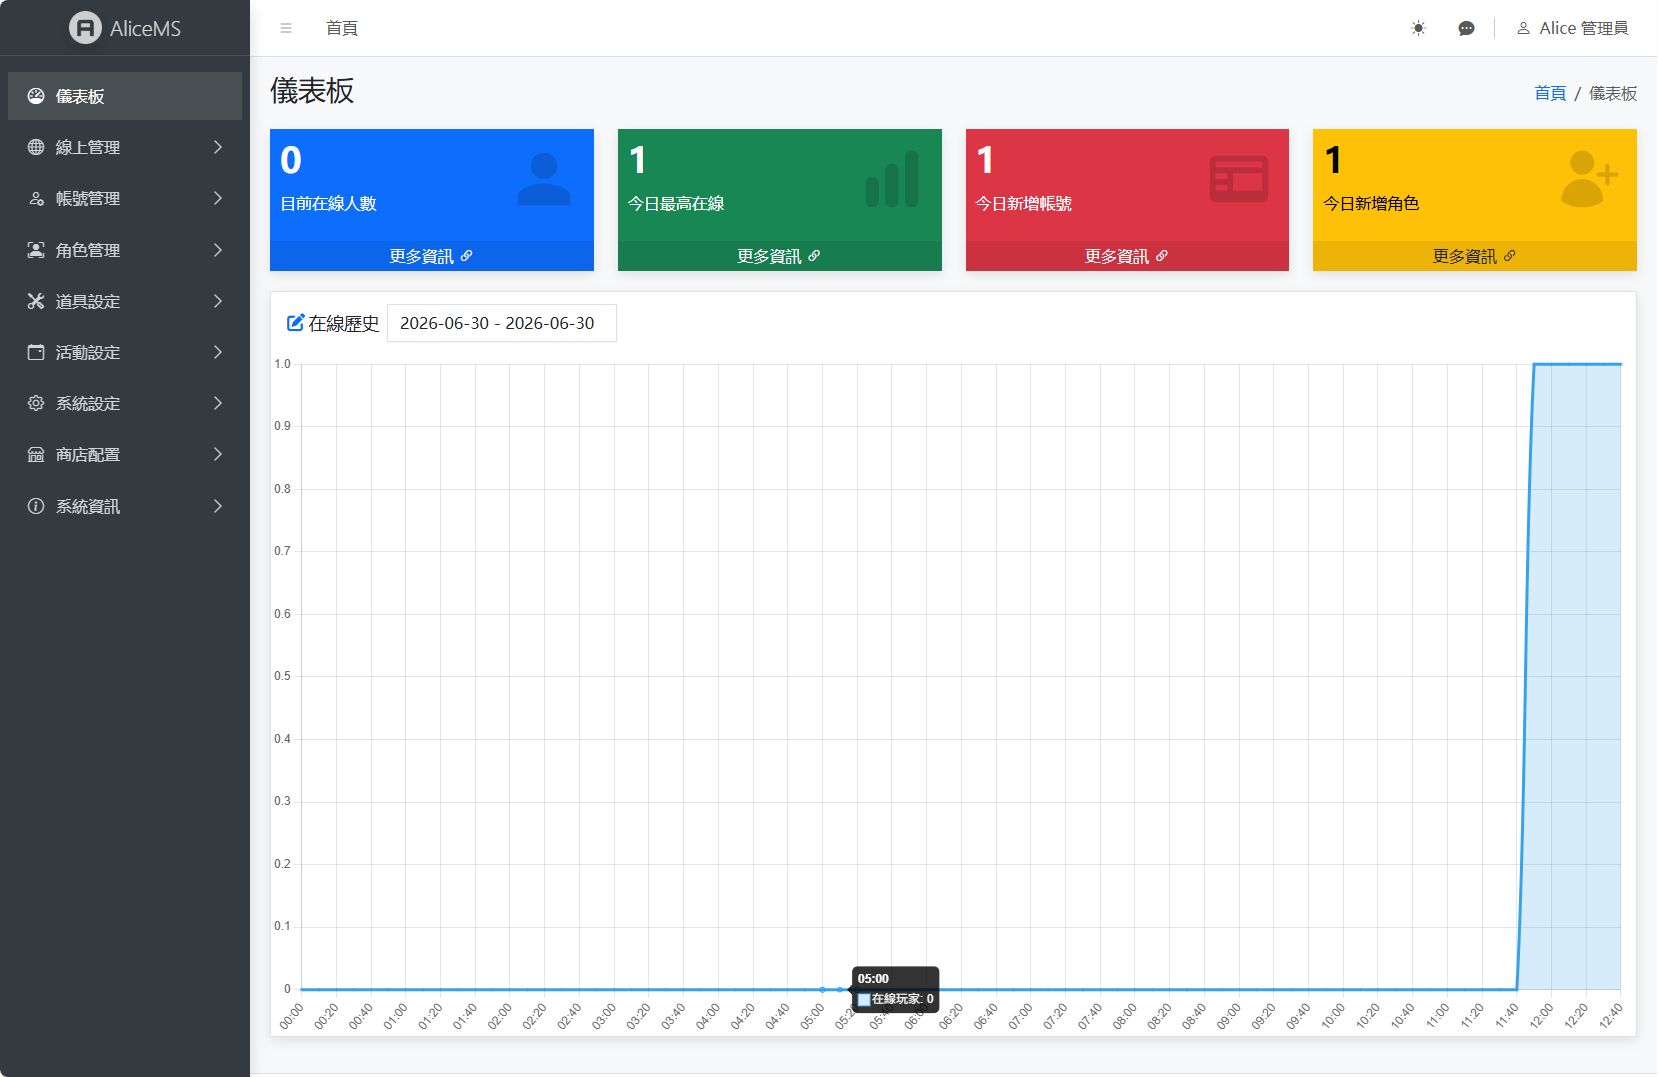Click 更多資訊 on the 今日最高在線 card
The height and width of the screenshot is (1077, 1658).
click(779, 256)
